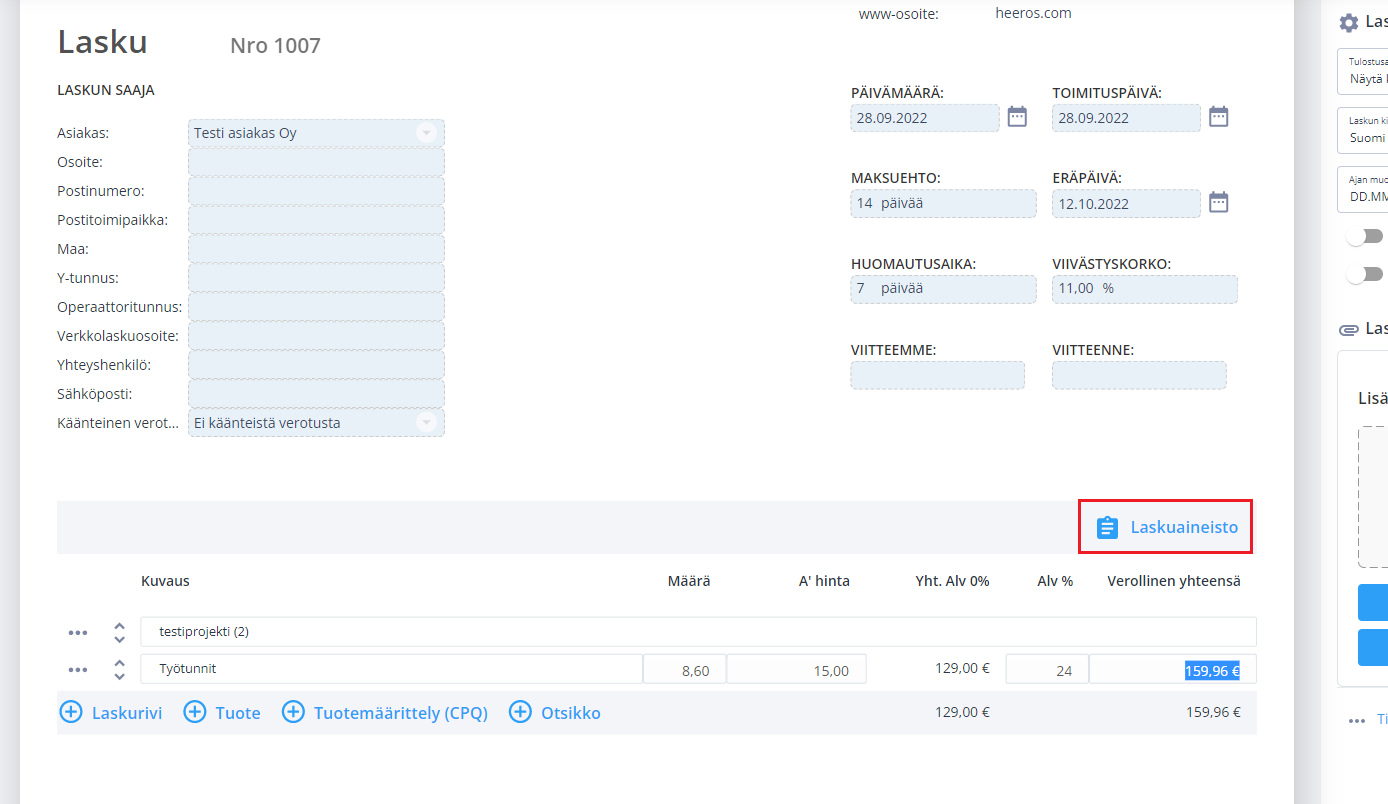Click the Työtunnit row's 129,00 € amount
This screenshot has width=1388, height=804.
click(962, 669)
